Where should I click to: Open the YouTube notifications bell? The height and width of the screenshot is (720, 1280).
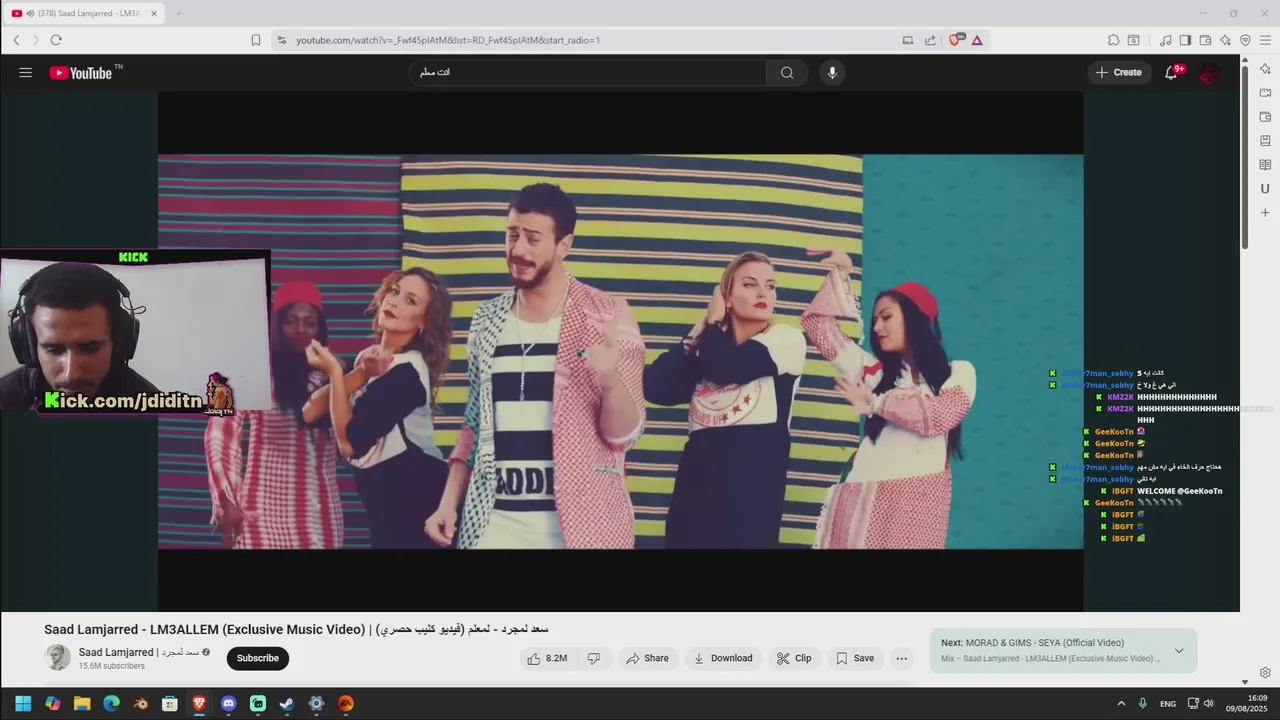pos(1172,72)
